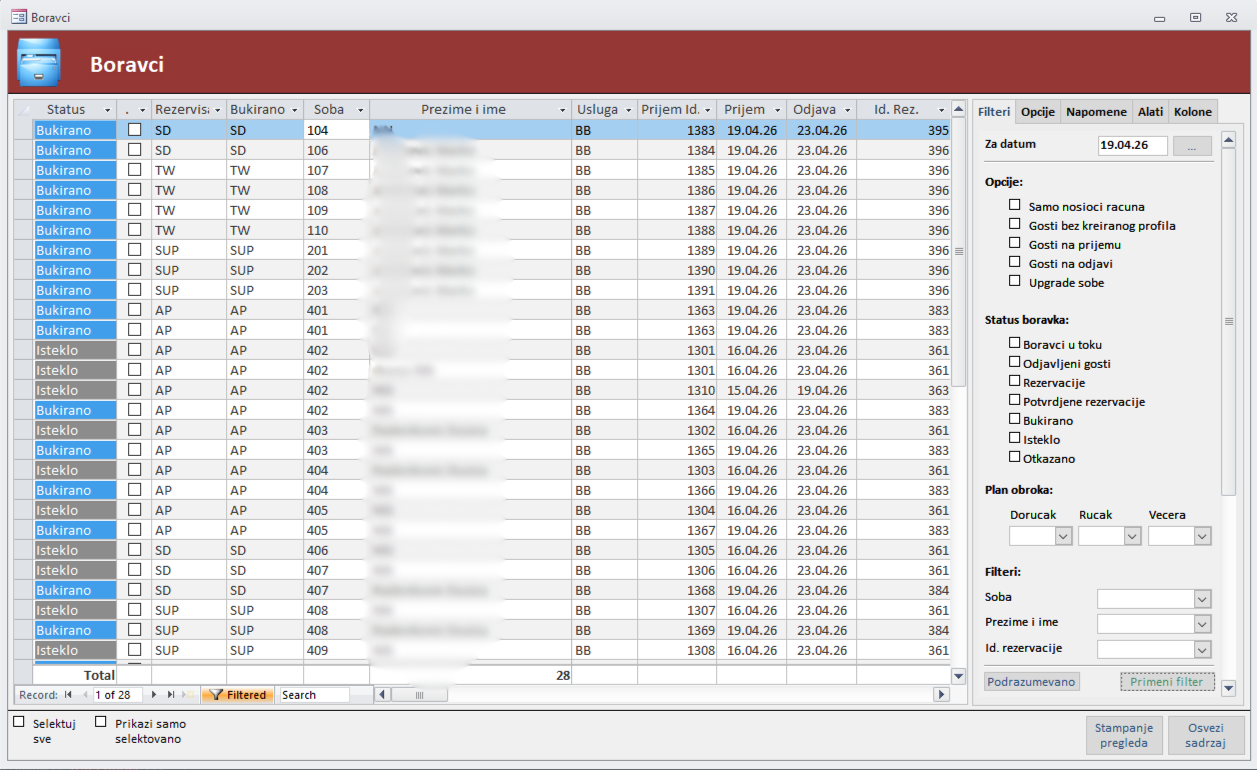Click the blue file cabinet Boravci icon
The height and width of the screenshot is (770, 1257).
[39, 64]
